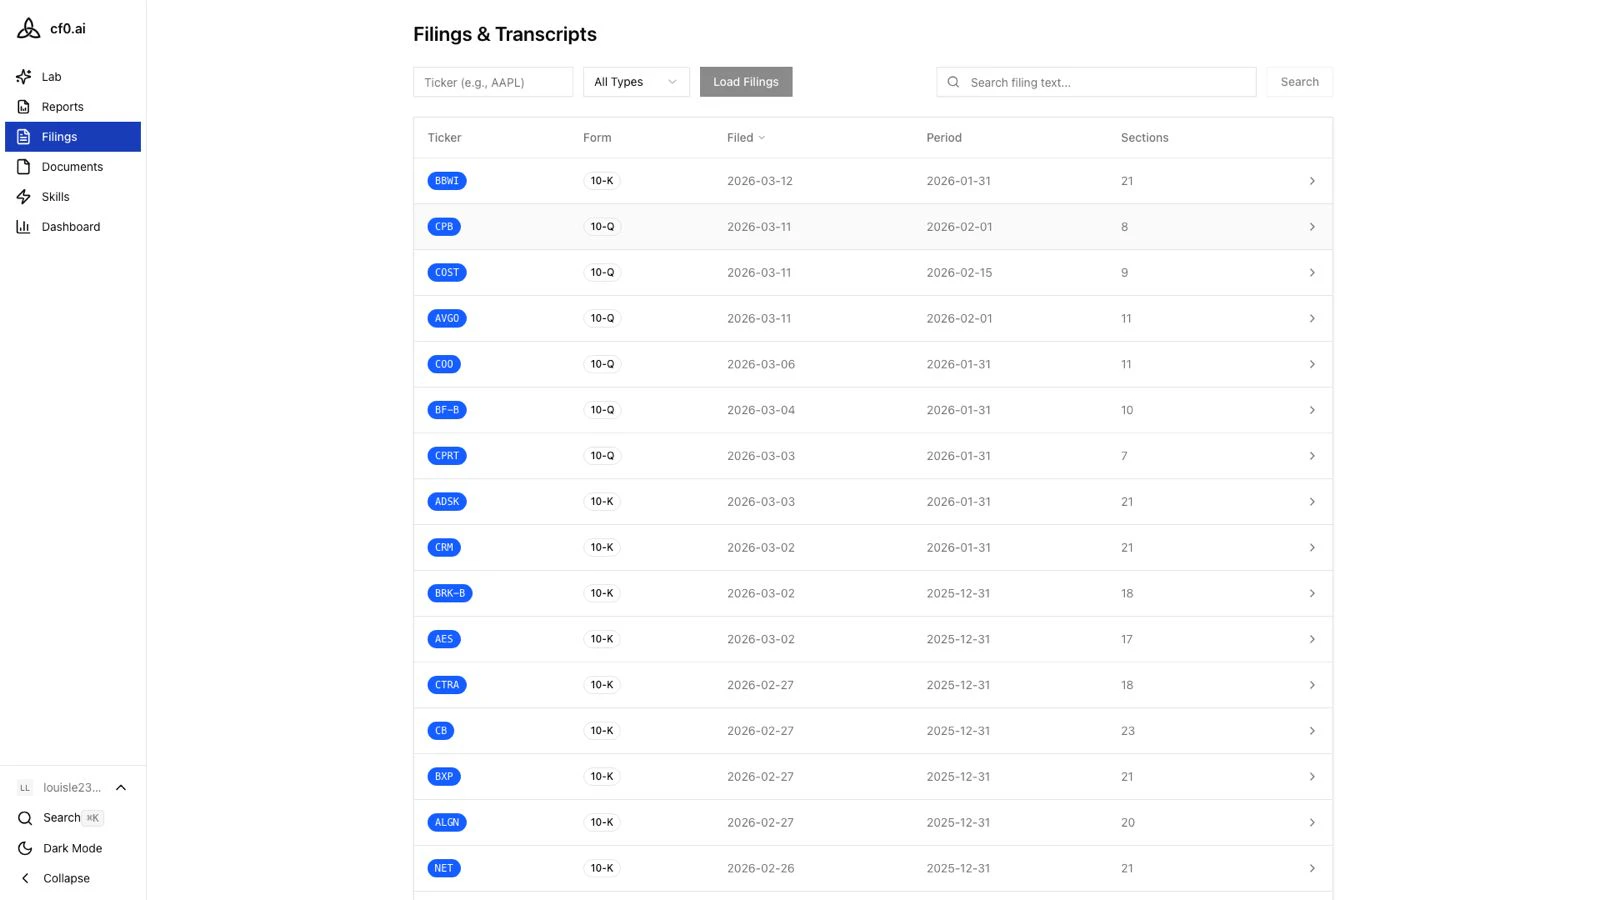The image size is (1600, 900).
Task: Go to Documents in the sidebar
Action: point(73,167)
